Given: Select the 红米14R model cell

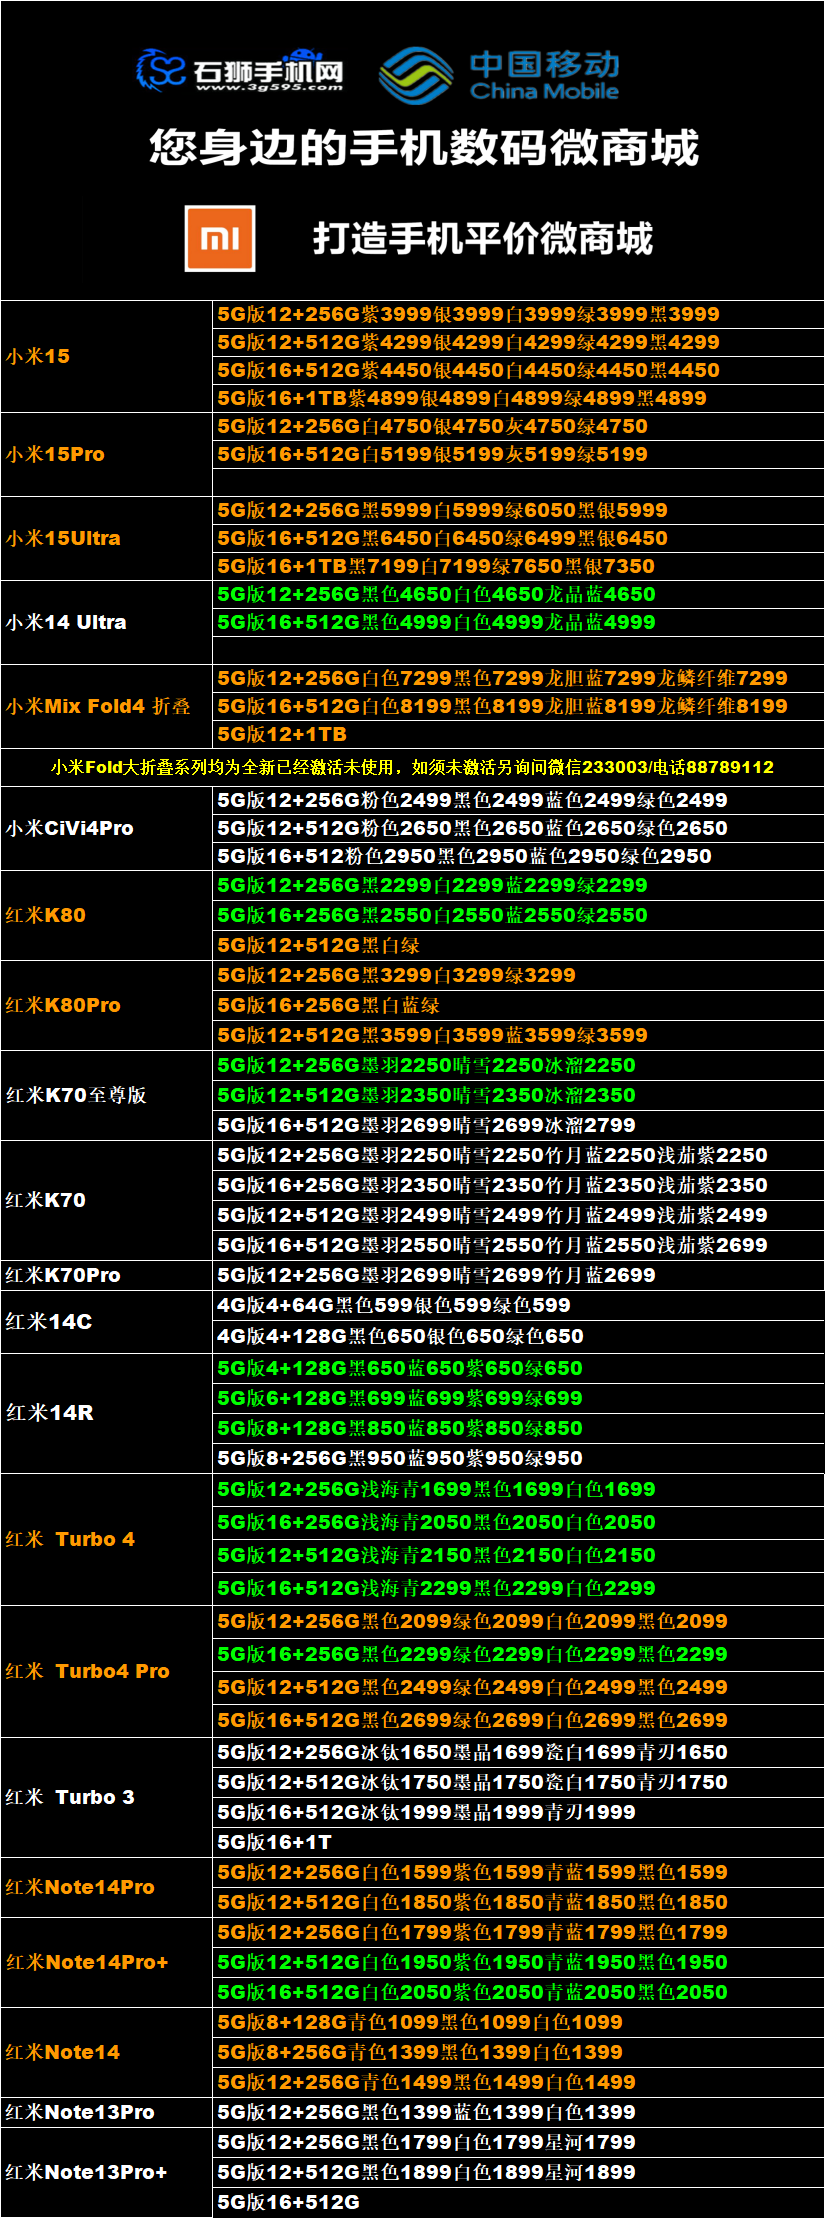Looking at the screenshot, I should (x=106, y=1413).
